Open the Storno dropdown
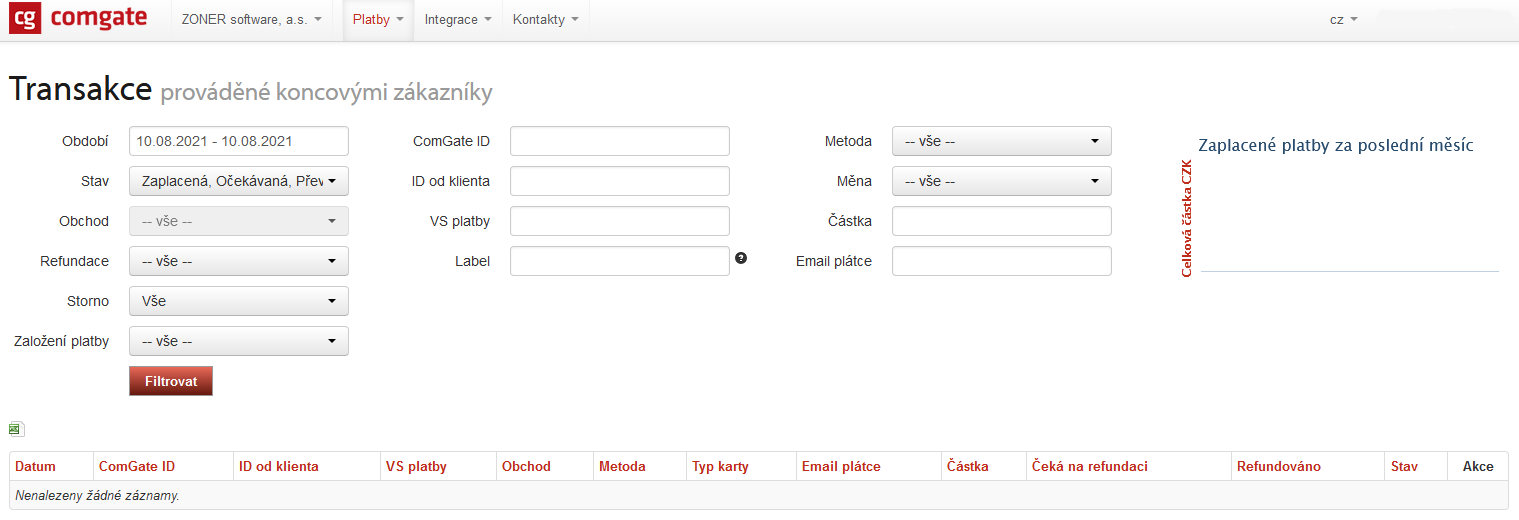The height and width of the screenshot is (520, 1519). [x=238, y=301]
